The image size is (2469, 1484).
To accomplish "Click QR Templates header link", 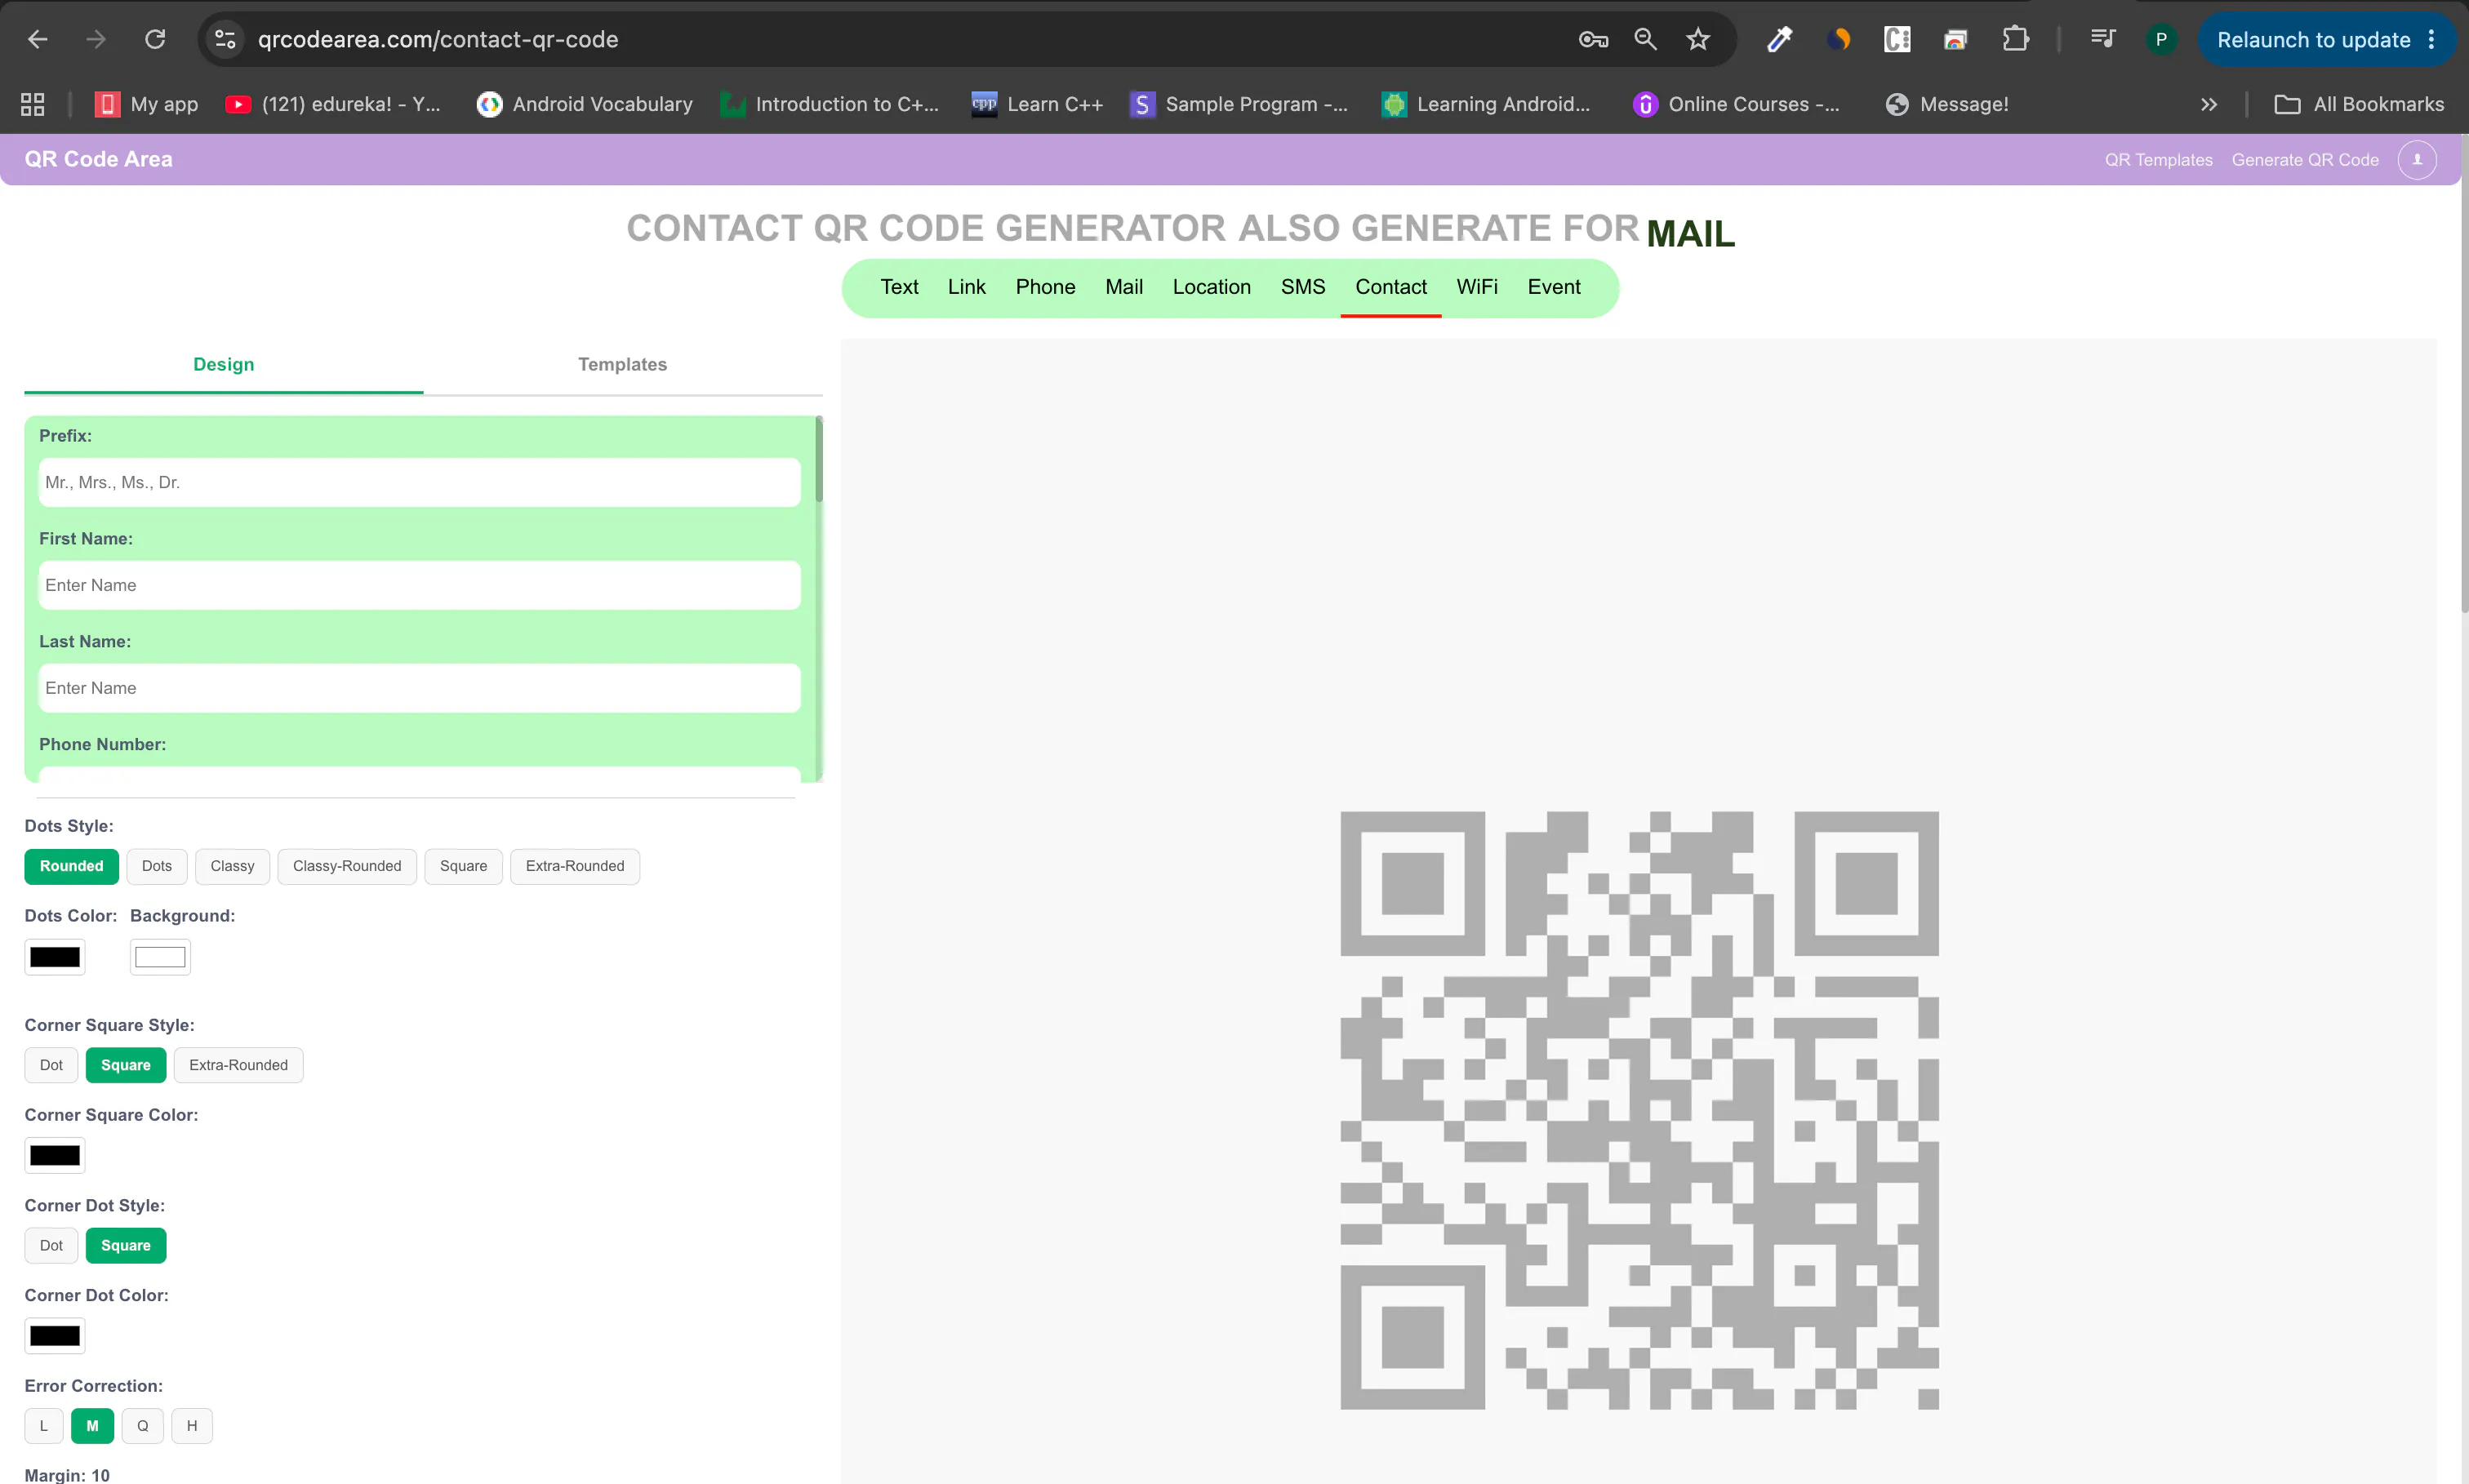I will [2158, 160].
